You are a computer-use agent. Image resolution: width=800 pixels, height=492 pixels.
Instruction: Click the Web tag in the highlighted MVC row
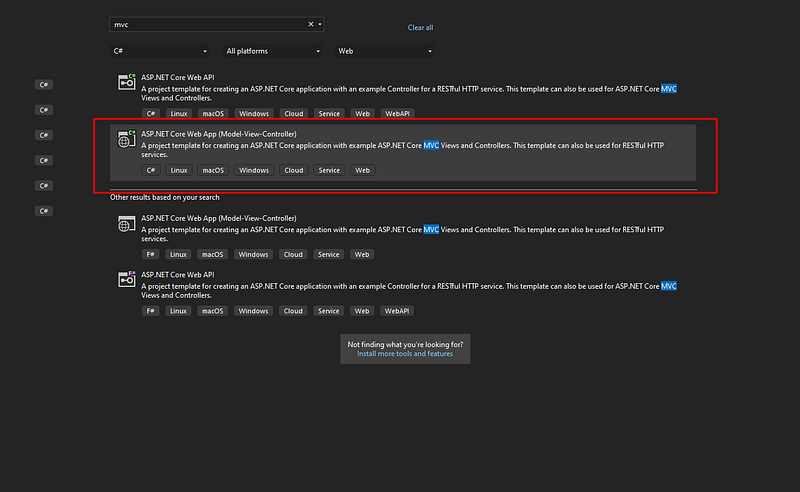tap(363, 170)
